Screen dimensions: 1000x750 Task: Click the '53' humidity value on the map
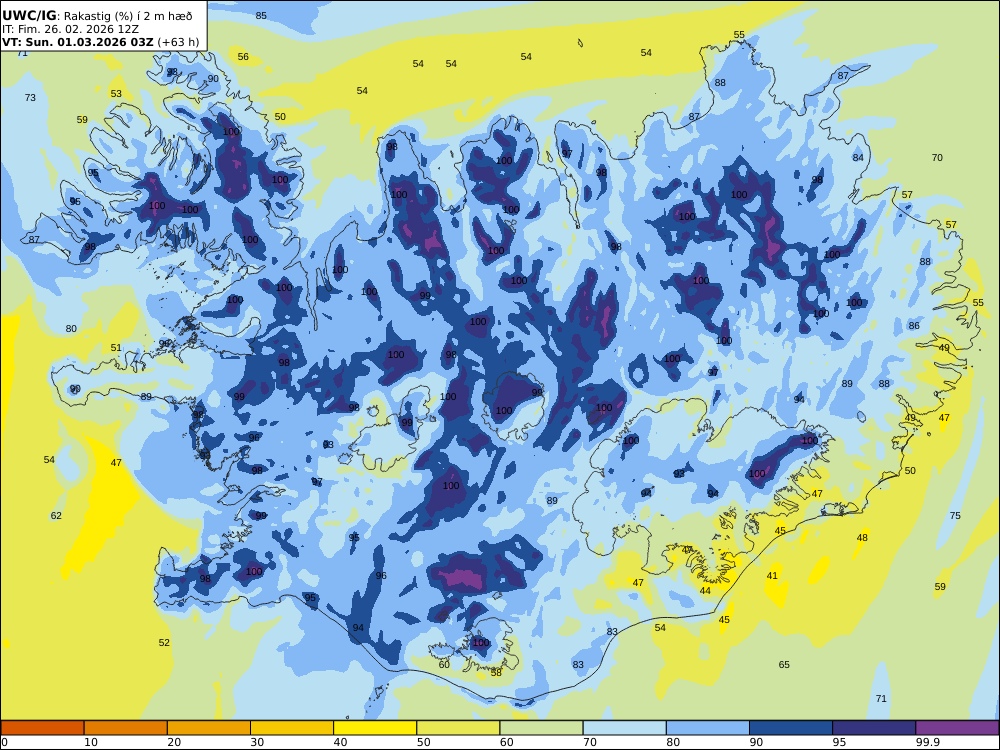[x=115, y=94]
